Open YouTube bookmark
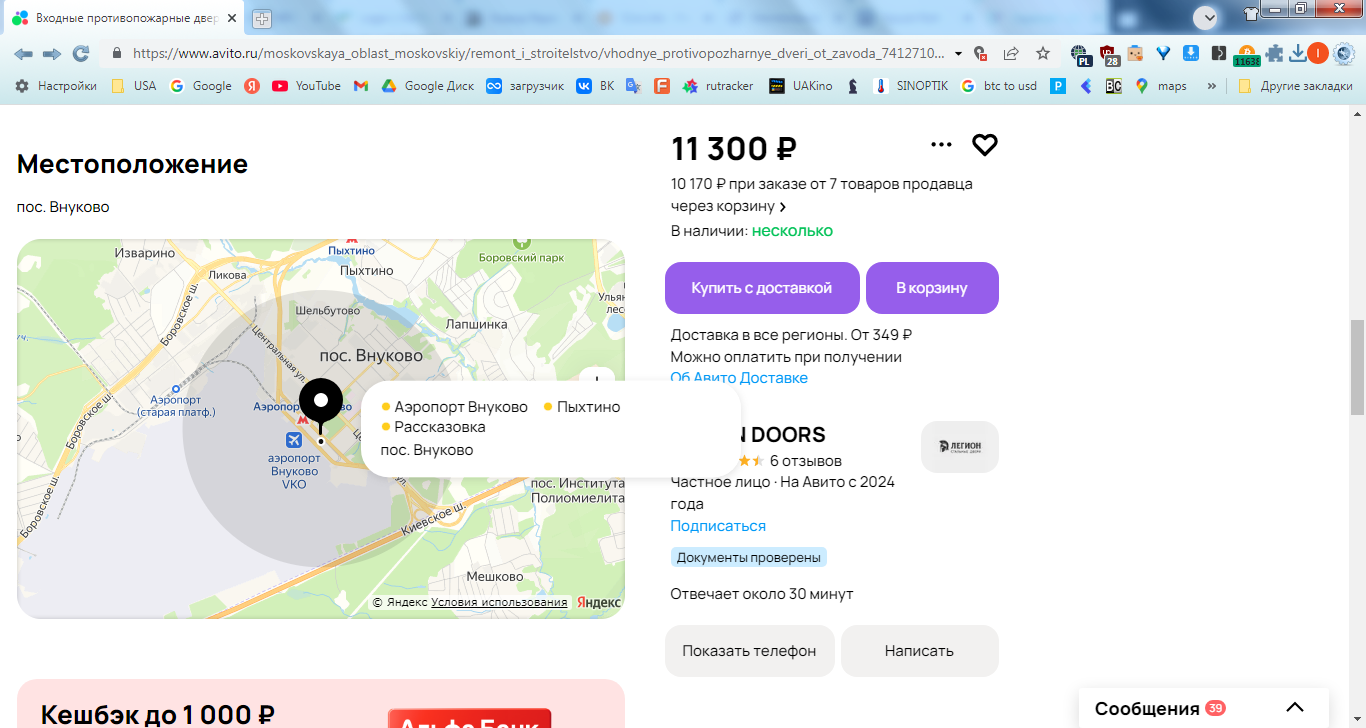This screenshot has height=728, width=1366. point(307,86)
